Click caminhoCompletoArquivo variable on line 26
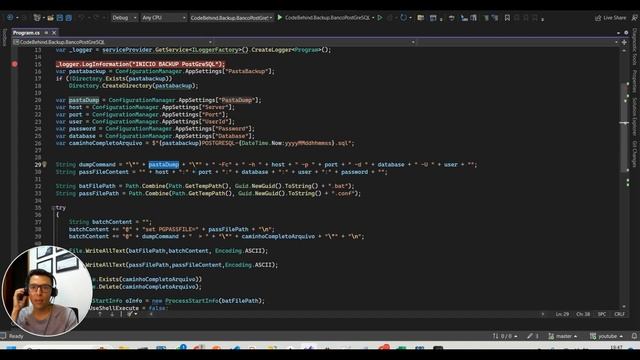Viewport: 640px width, 360px height. tap(105, 143)
